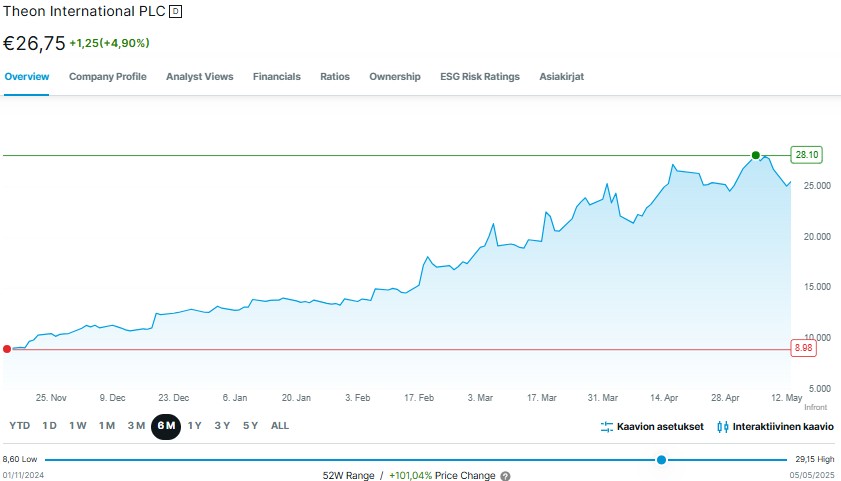Click the help icon beside Price Change

click(x=505, y=476)
